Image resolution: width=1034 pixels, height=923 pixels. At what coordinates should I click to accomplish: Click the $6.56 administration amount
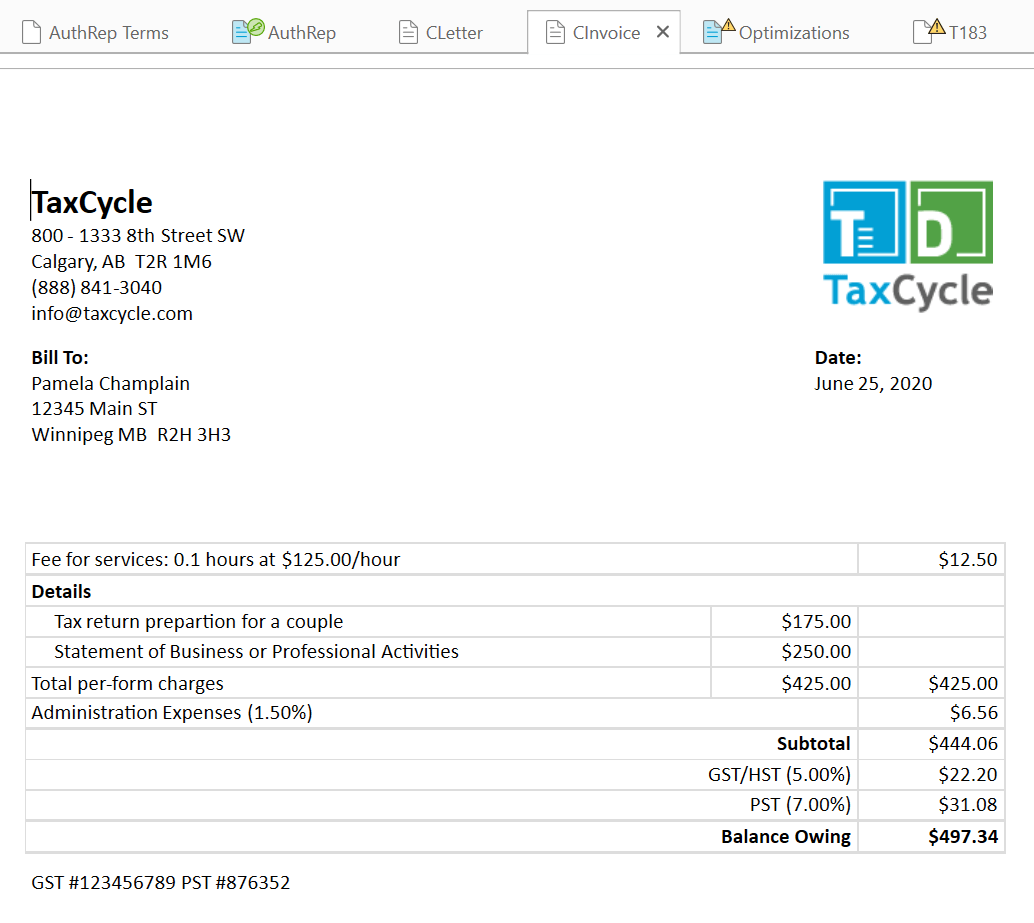click(974, 712)
